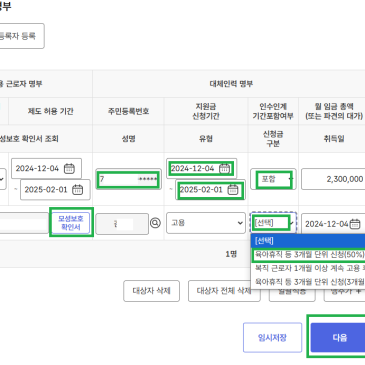Viewport: 365px width, 365px height.
Task: Open calendar for 지원금 신청기간 end date 2025-02-01
Action: [233, 190]
